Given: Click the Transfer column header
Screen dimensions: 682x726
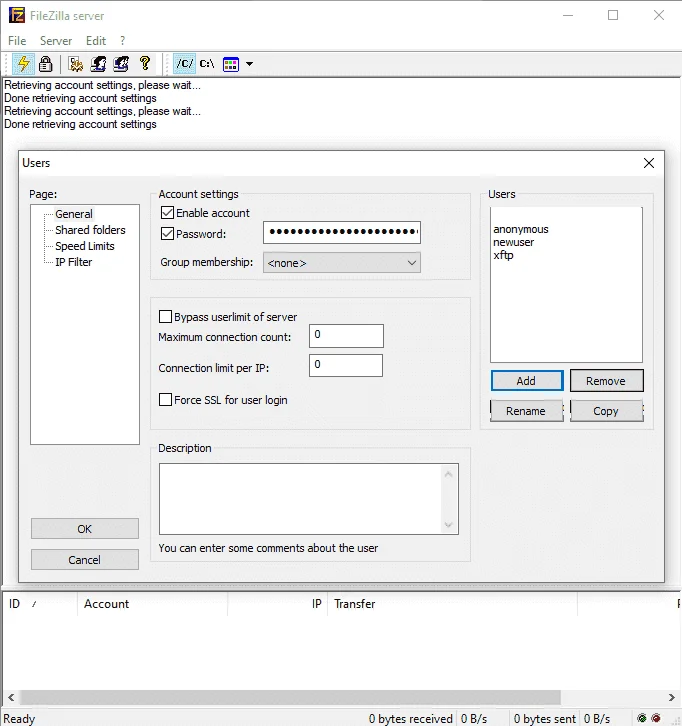Looking at the screenshot, I should click(x=453, y=604).
